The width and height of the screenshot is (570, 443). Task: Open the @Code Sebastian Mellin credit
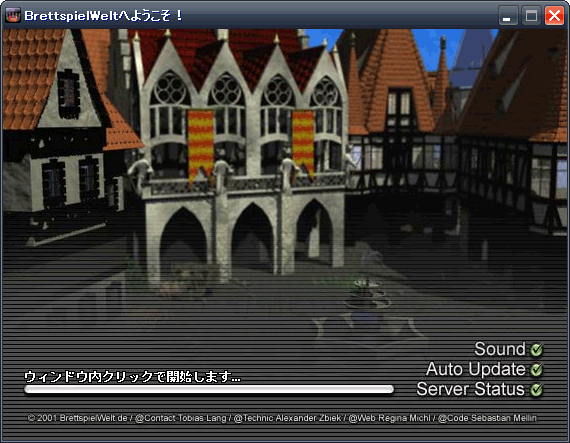point(487,418)
